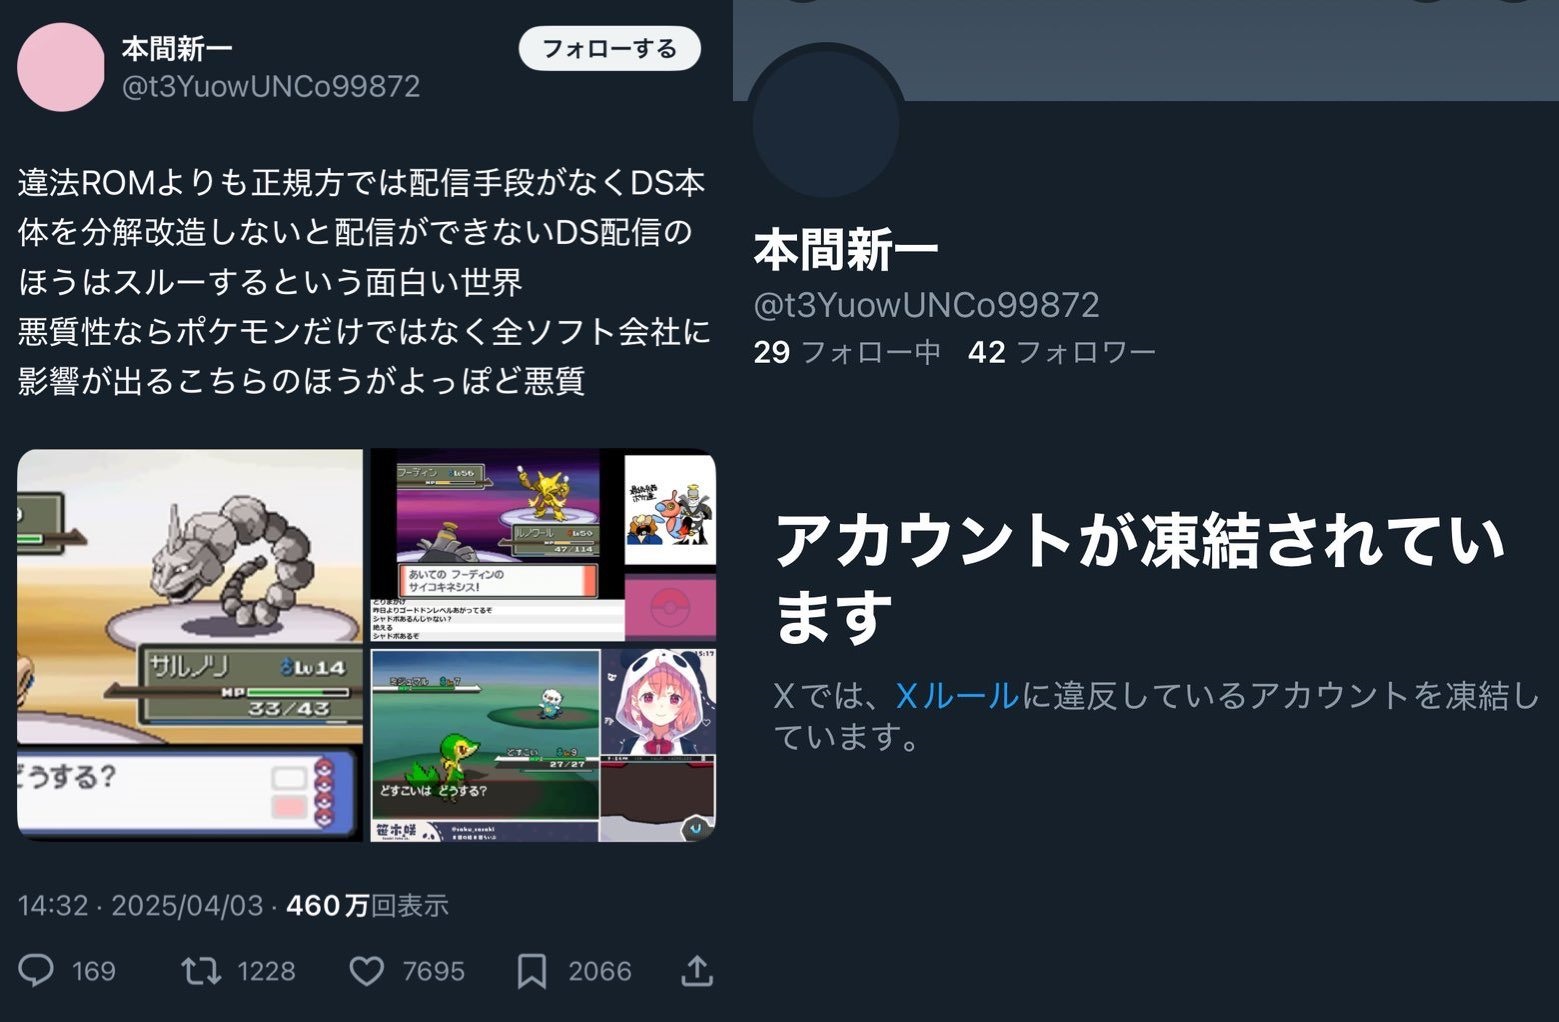Open the Onix battle screenshot image

(x=190, y=645)
